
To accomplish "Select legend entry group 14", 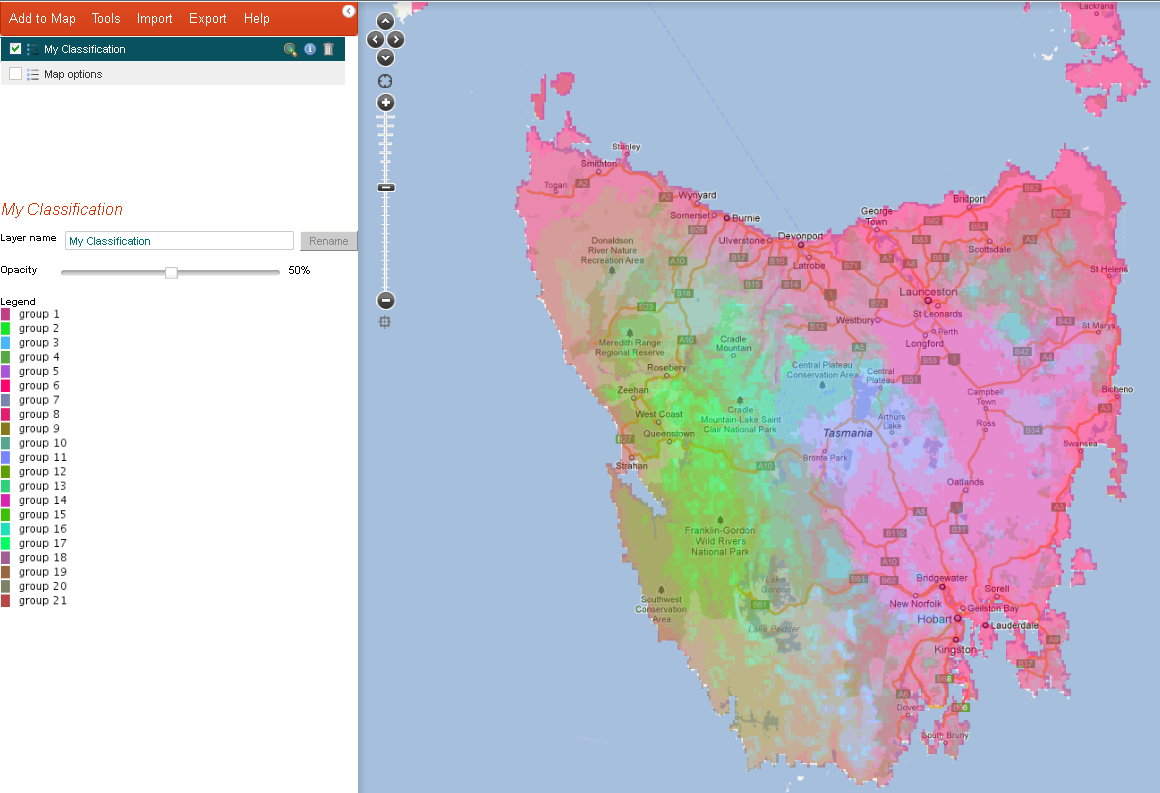I will click(43, 500).
